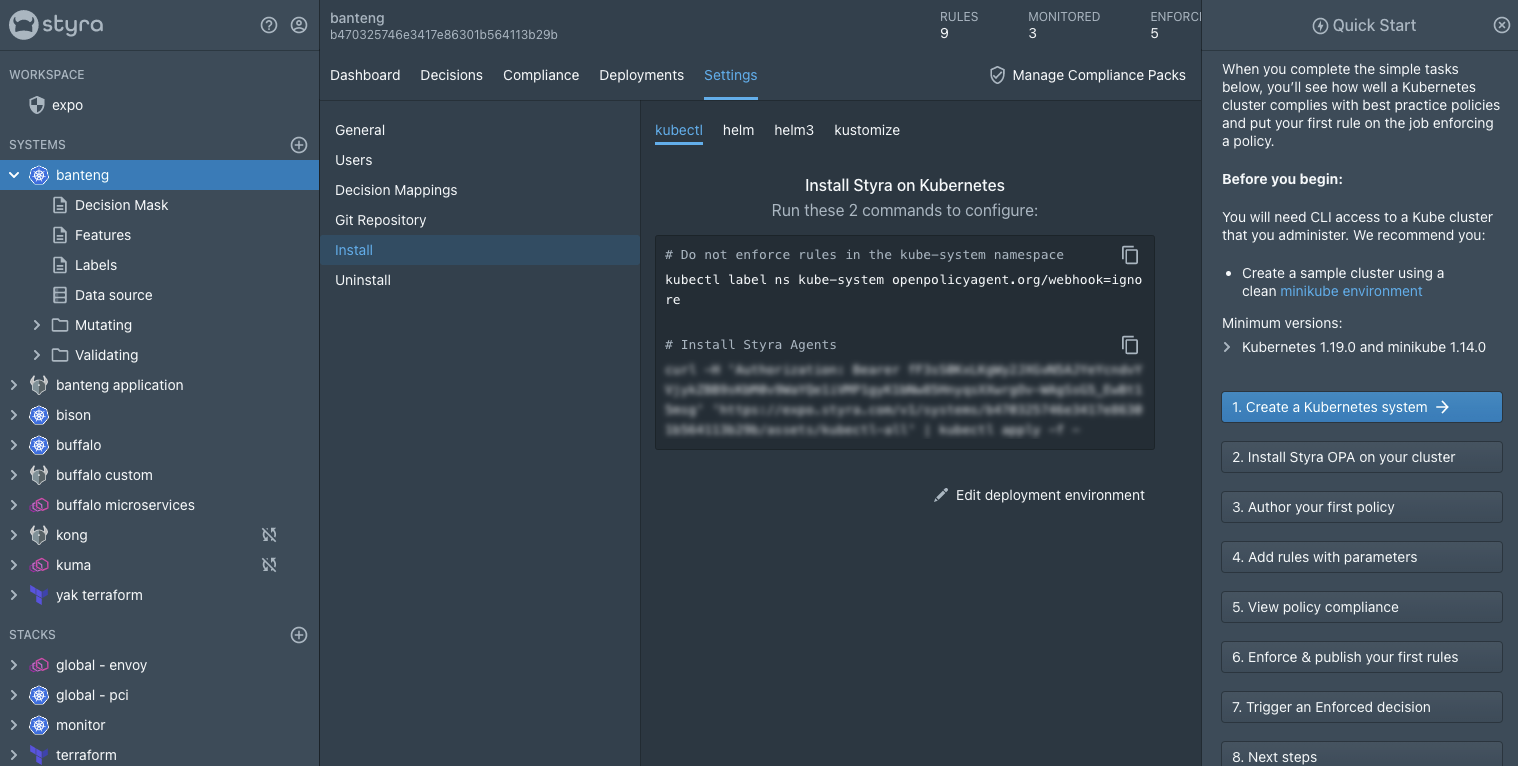Click the kuma sync-disabled icon

pyautogui.click(x=269, y=565)
